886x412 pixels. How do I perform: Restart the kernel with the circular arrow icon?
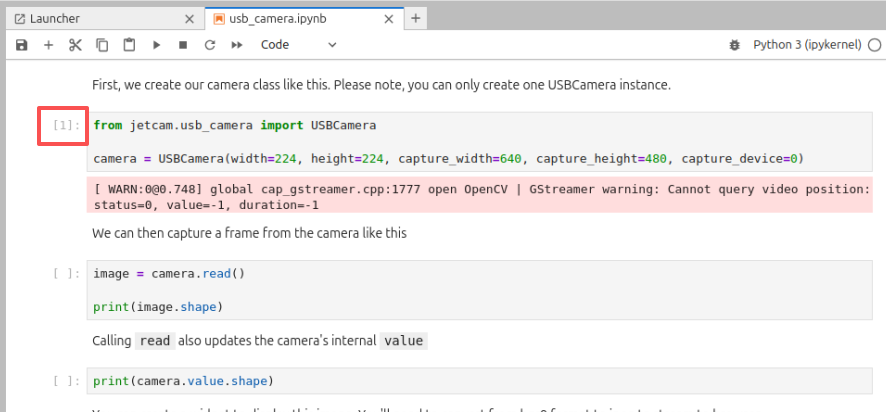[210, 45]
